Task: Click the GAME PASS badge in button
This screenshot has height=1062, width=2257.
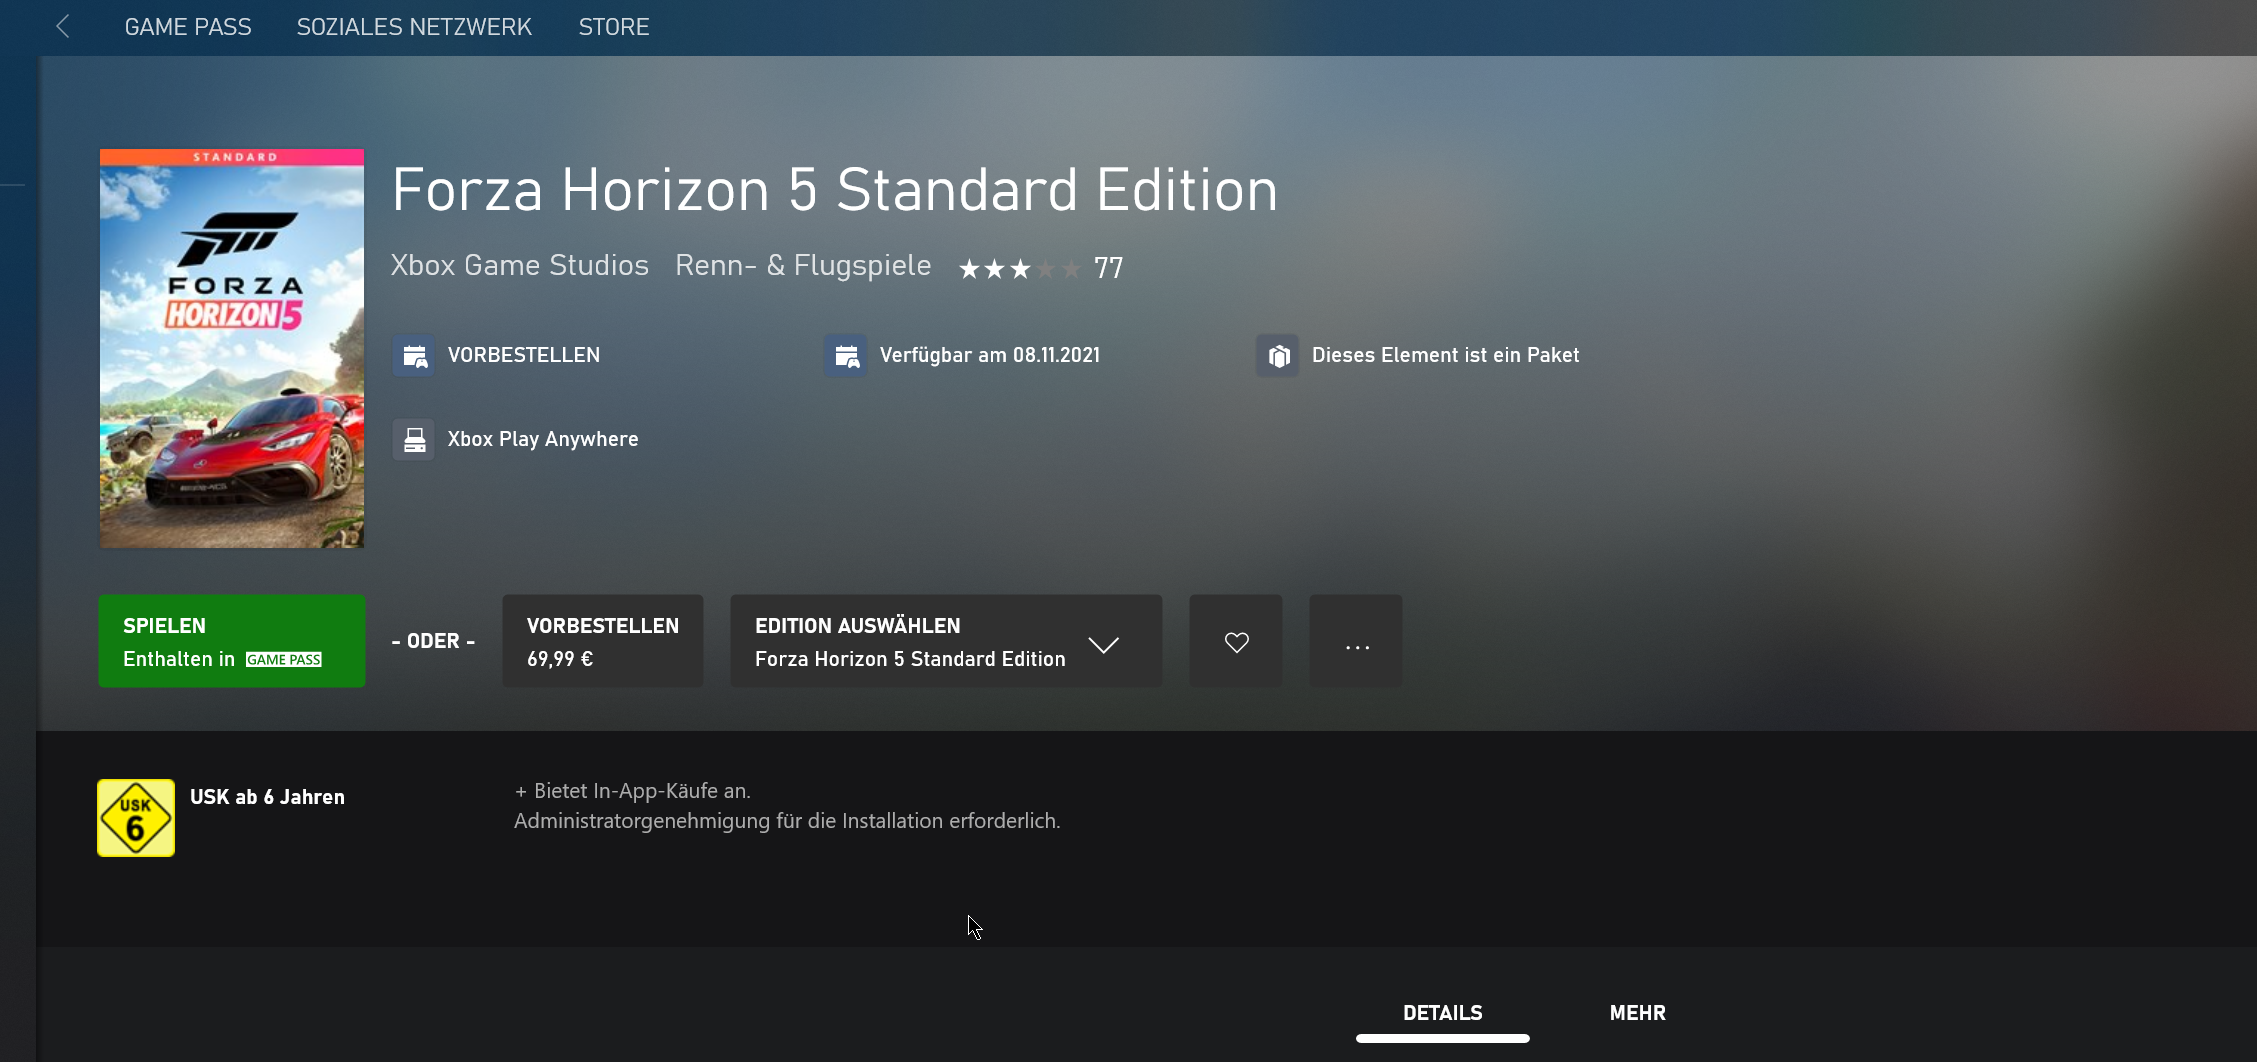Action: (284, 660)
